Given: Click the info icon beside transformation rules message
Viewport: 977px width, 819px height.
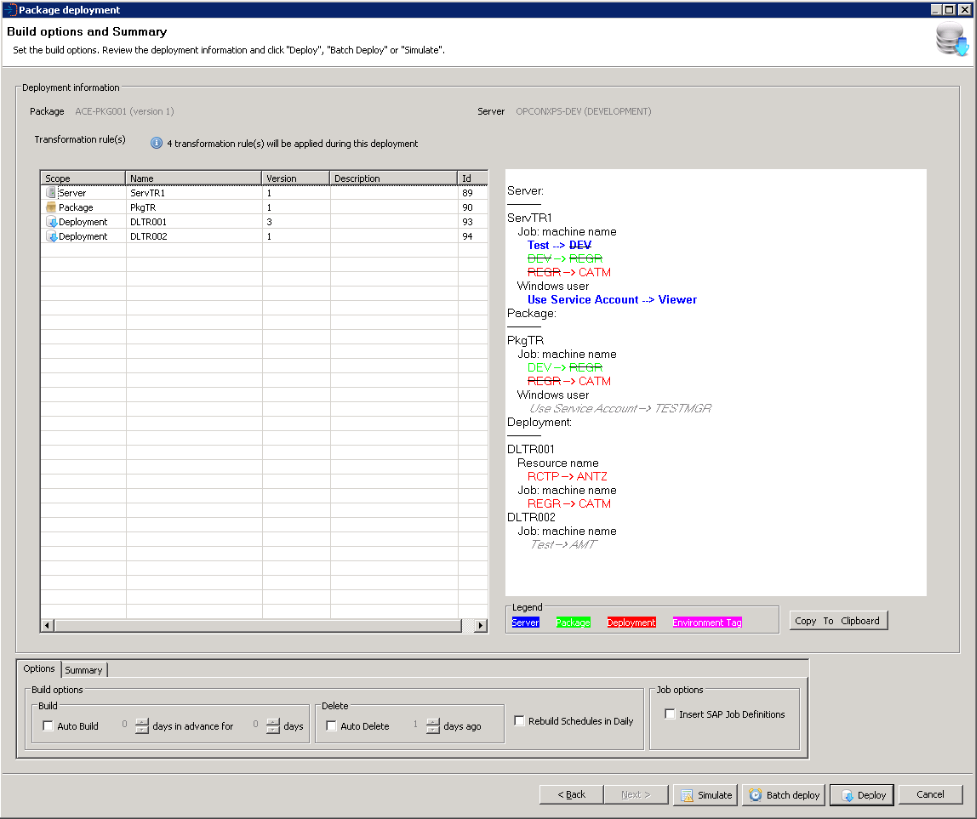Looking at the screenshot, I should click(x=156, y=143).
